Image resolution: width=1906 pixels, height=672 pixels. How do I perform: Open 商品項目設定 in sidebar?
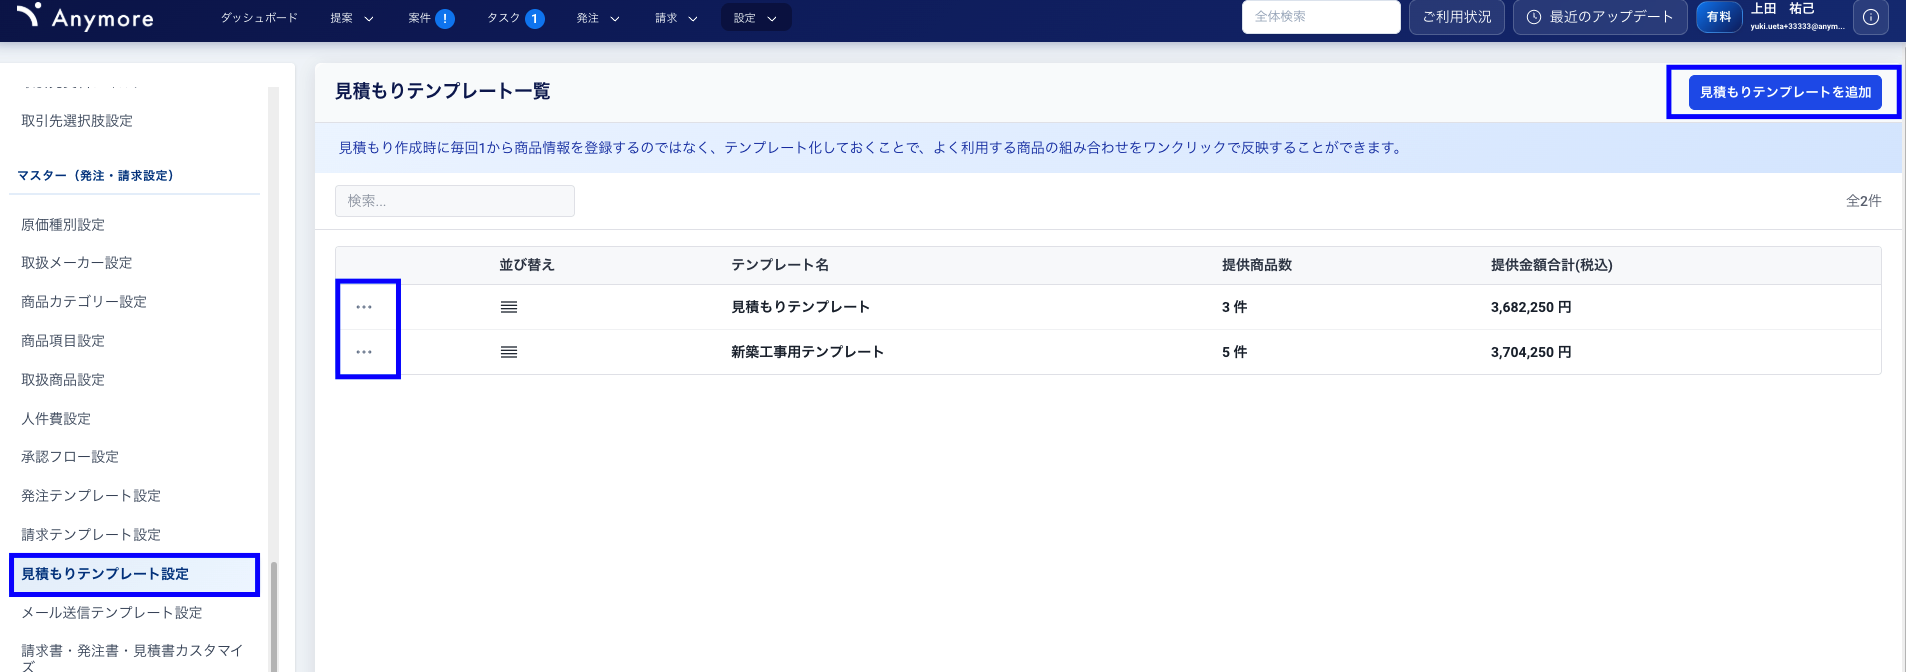[63, 341]
